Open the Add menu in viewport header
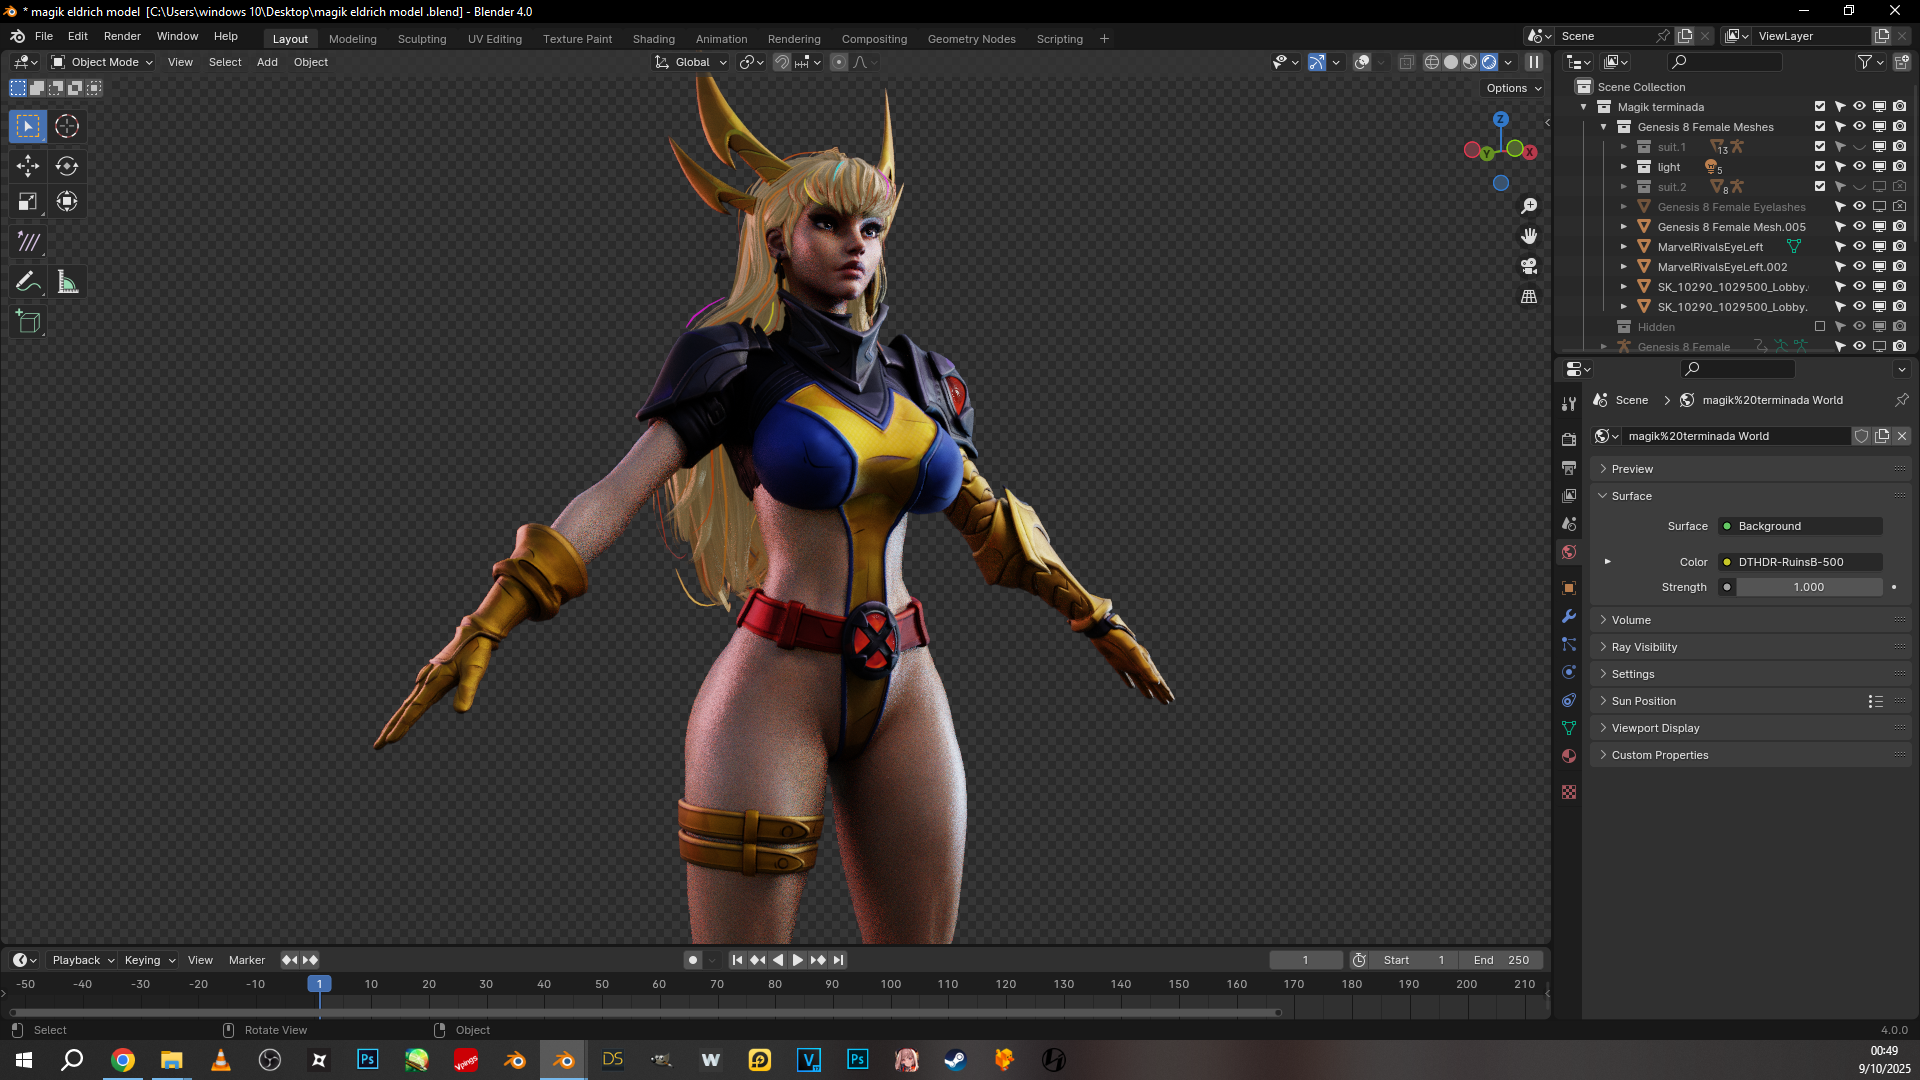1920x1080 pixels. pos(267,62)
